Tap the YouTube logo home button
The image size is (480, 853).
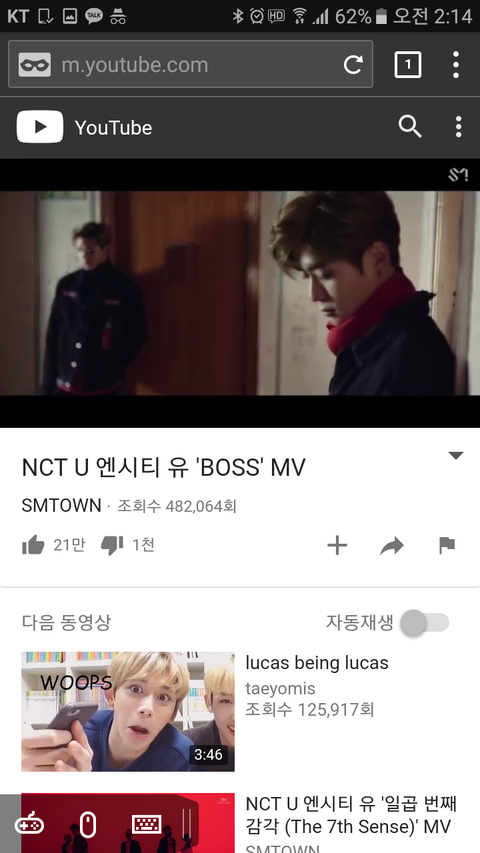pyautogui.click(x=84, y=127)
